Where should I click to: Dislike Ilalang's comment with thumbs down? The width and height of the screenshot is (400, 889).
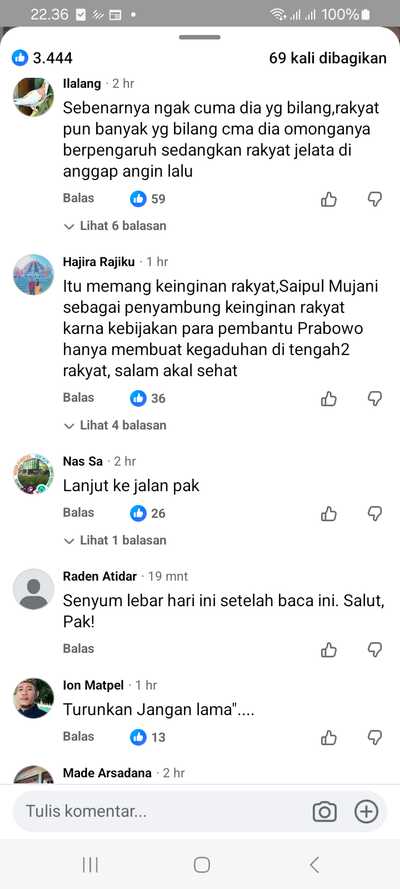pos(375,199)
